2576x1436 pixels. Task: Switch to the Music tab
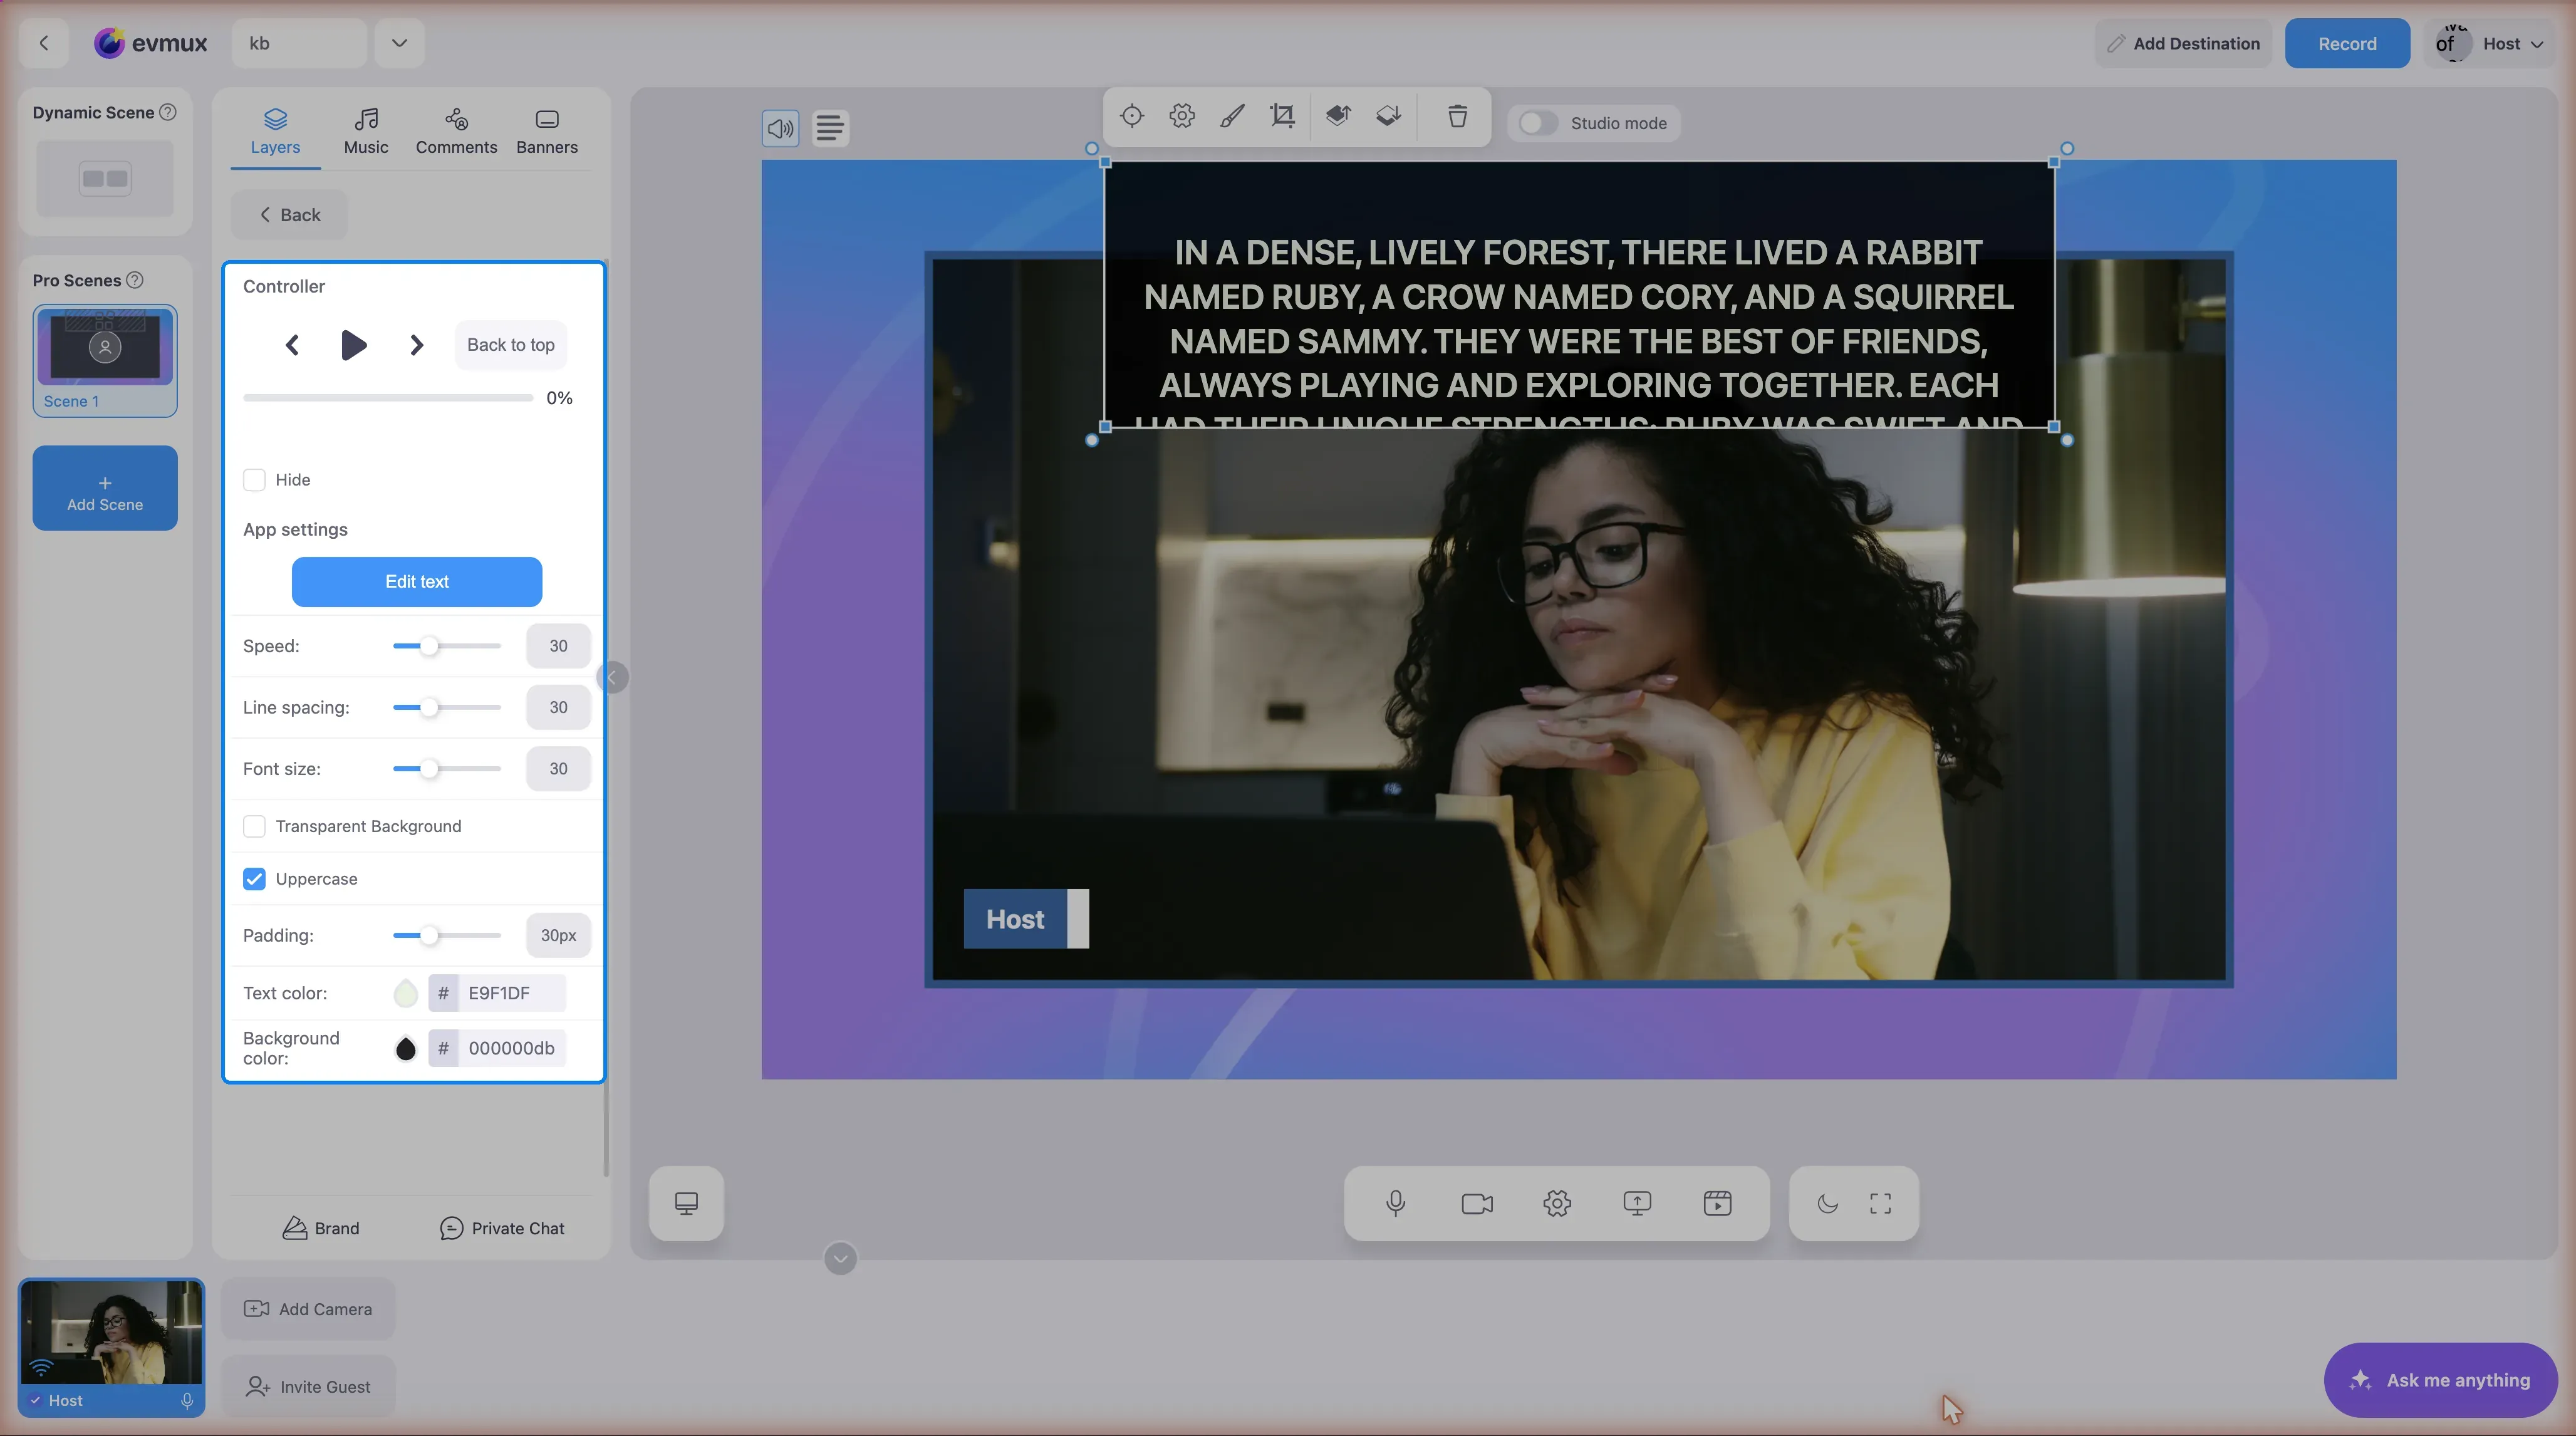point(366,131)
